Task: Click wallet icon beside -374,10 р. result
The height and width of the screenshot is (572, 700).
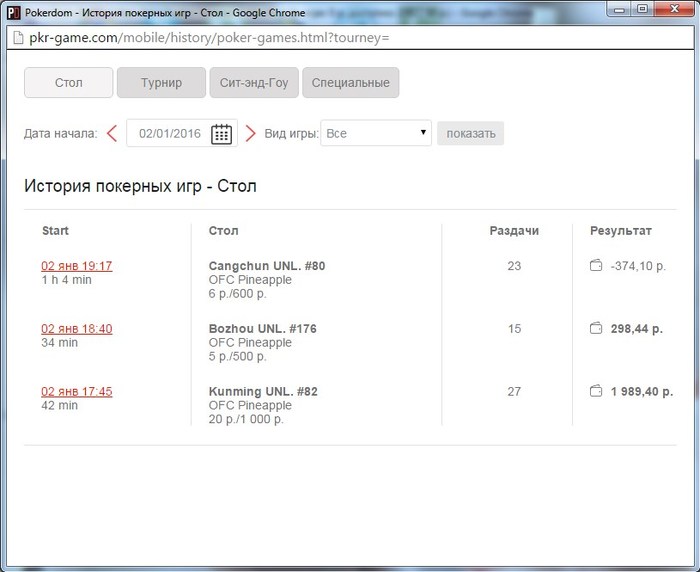Action: click(x=596, y=266)
